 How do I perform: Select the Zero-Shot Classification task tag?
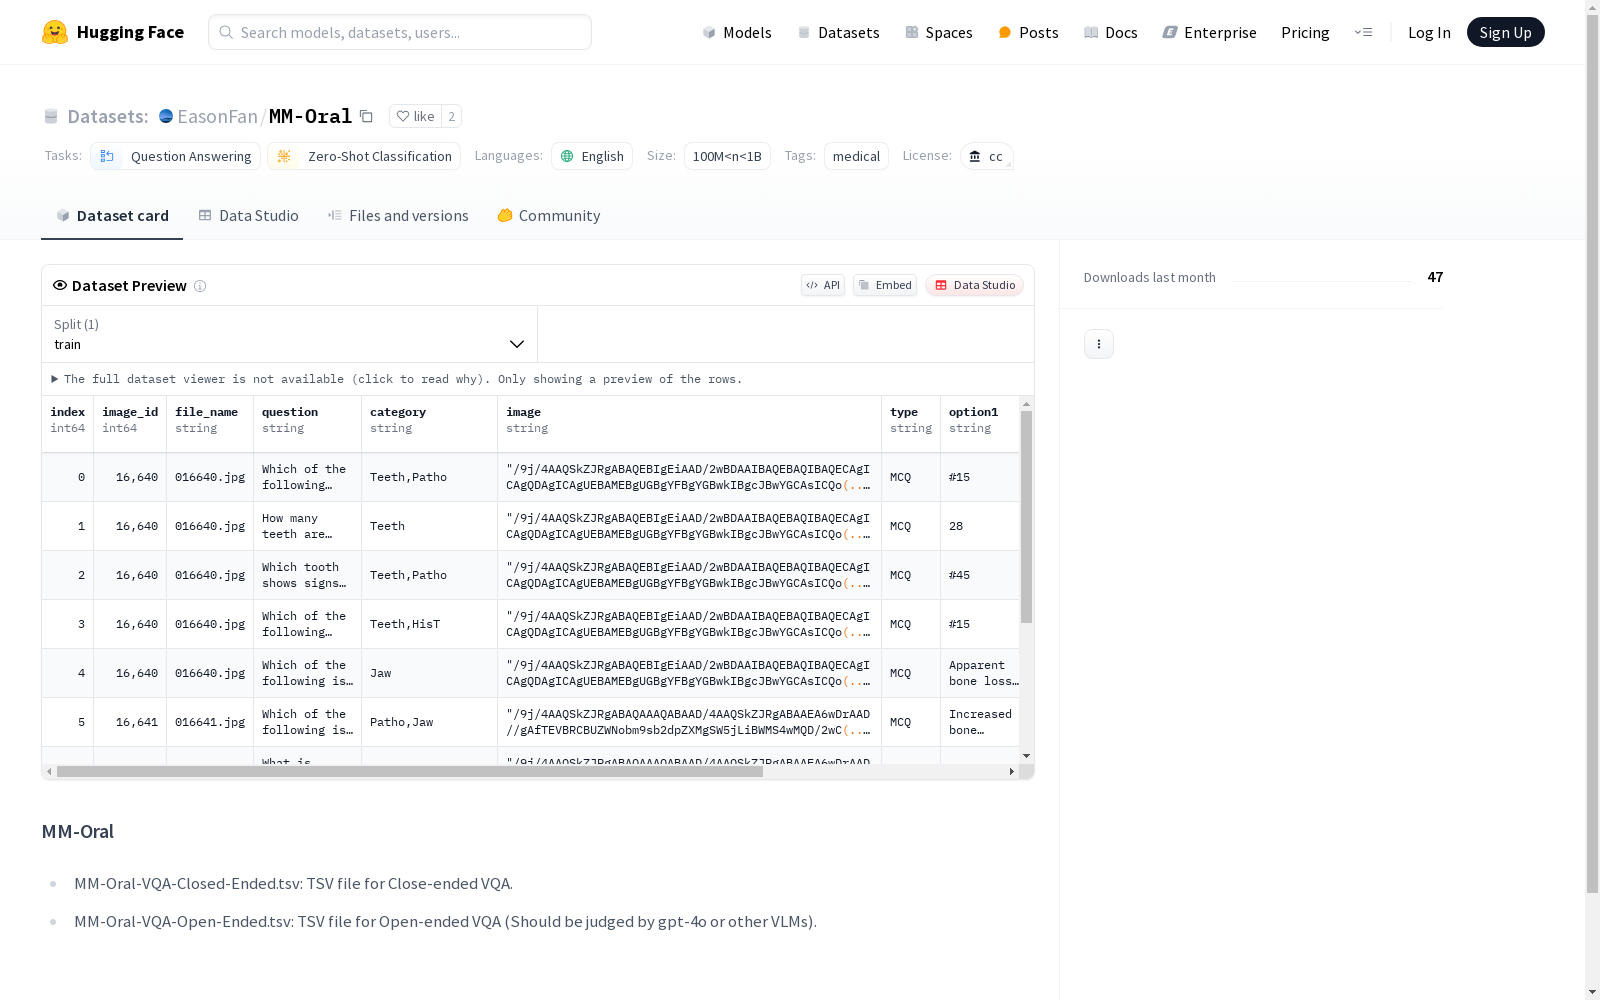pyautogui.click(x=364, y=156)
